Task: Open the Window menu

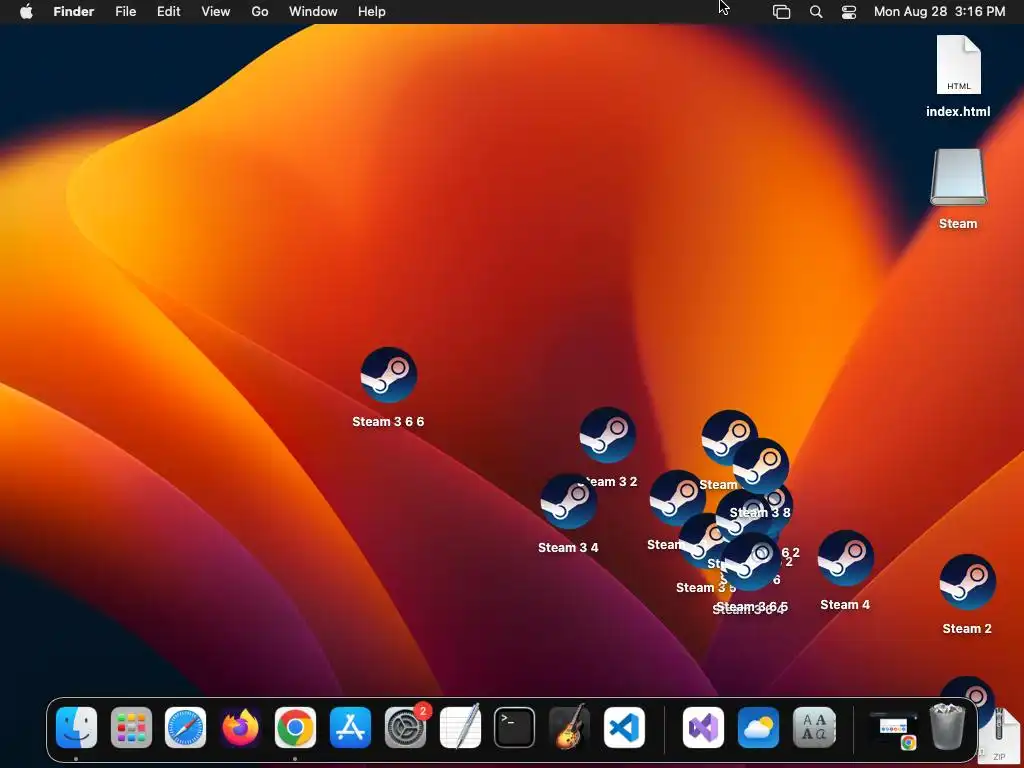Action: 313,12
